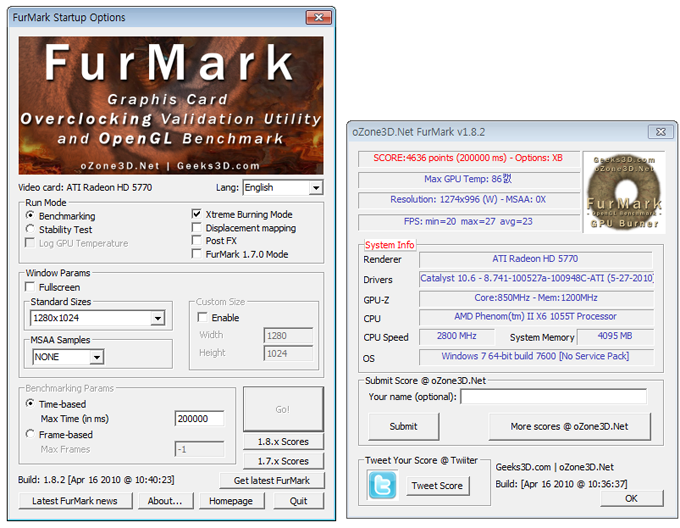The width and height of the screenshot is (680, 528).
Task: Click the Go! button
Action: pos(283,409)
